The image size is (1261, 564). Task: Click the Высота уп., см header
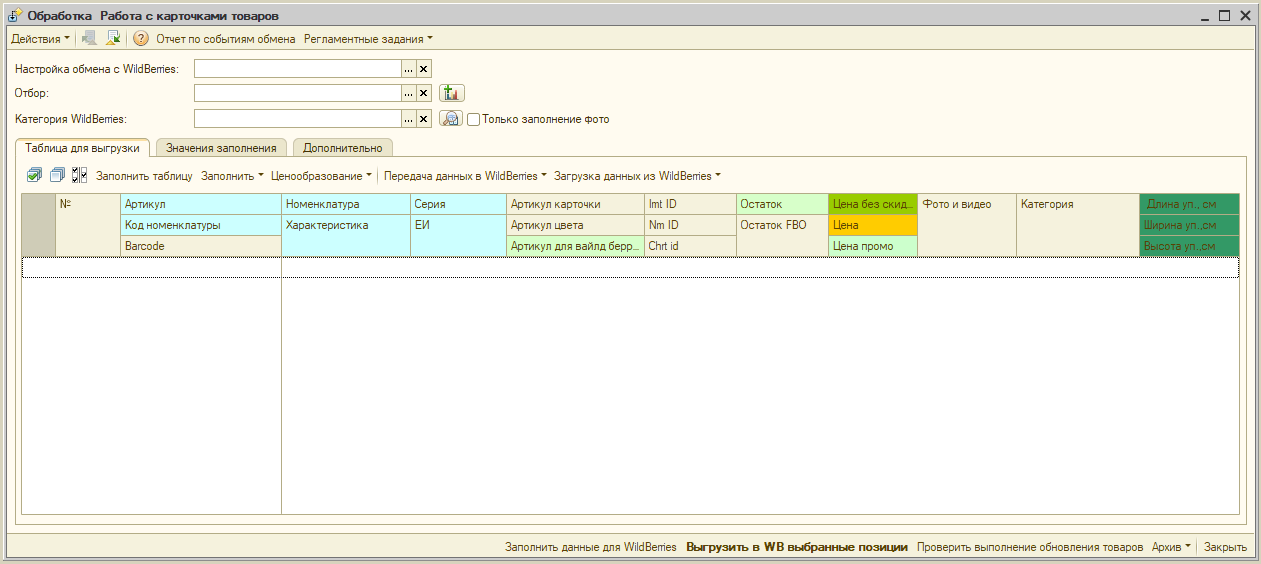click(1189, 246)
